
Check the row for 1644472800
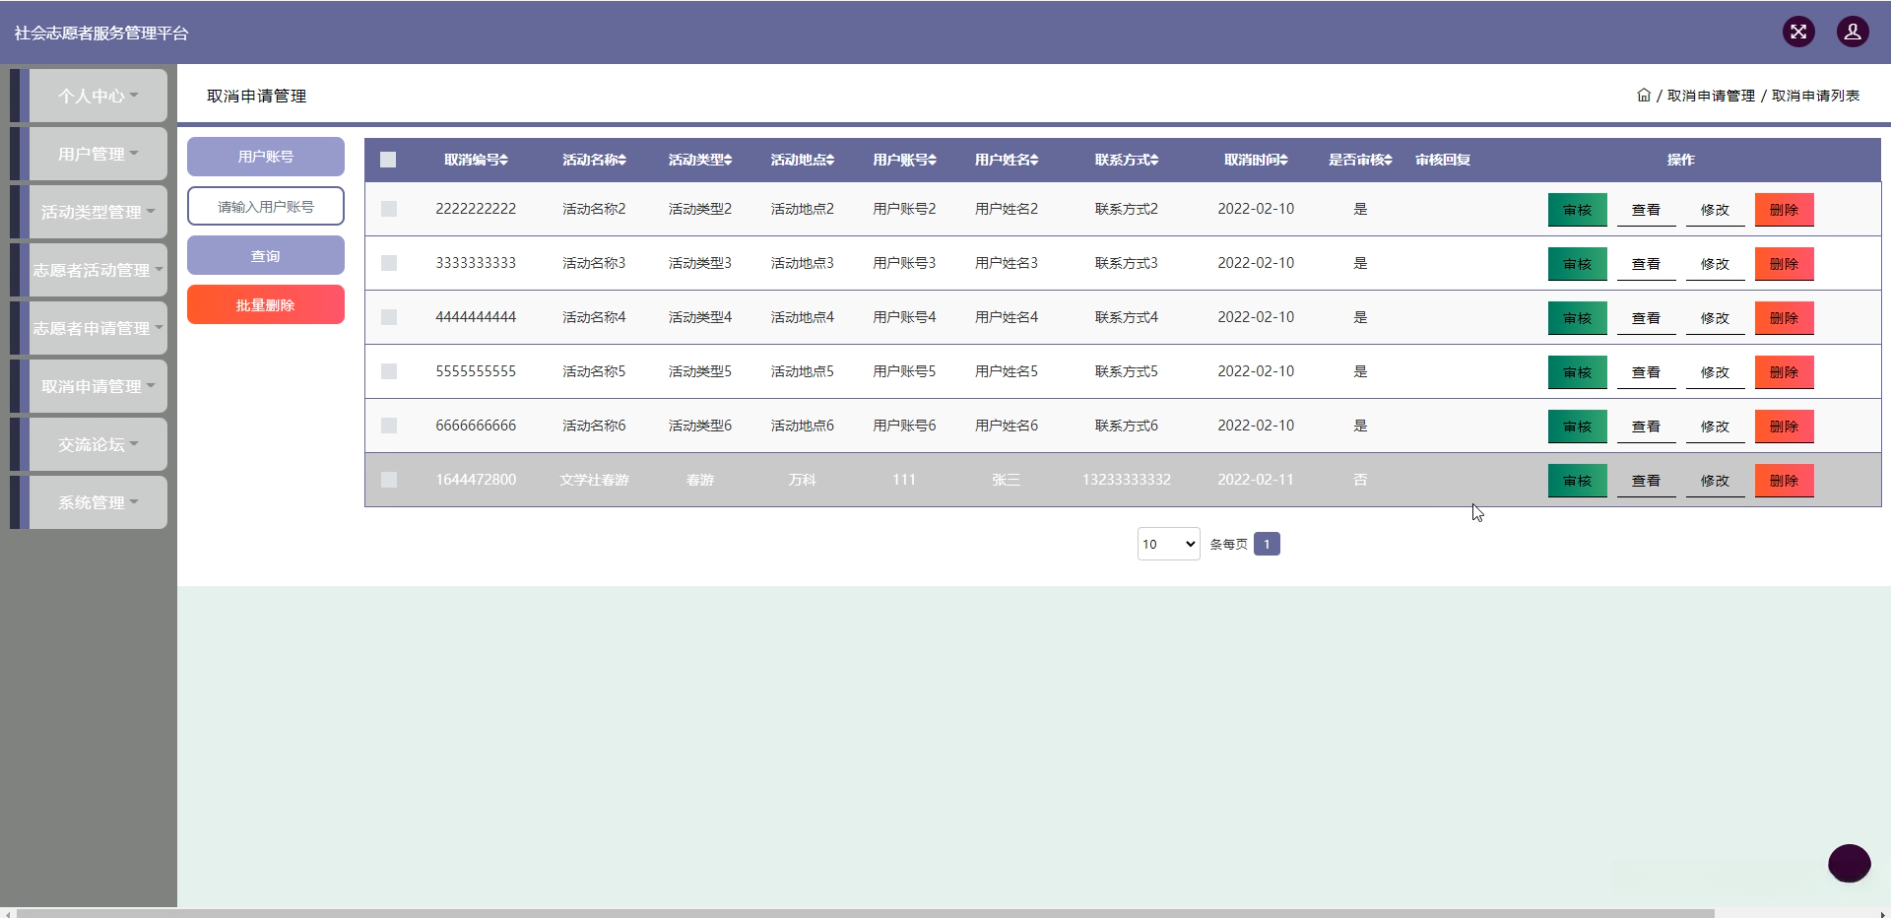coord(389,480)
